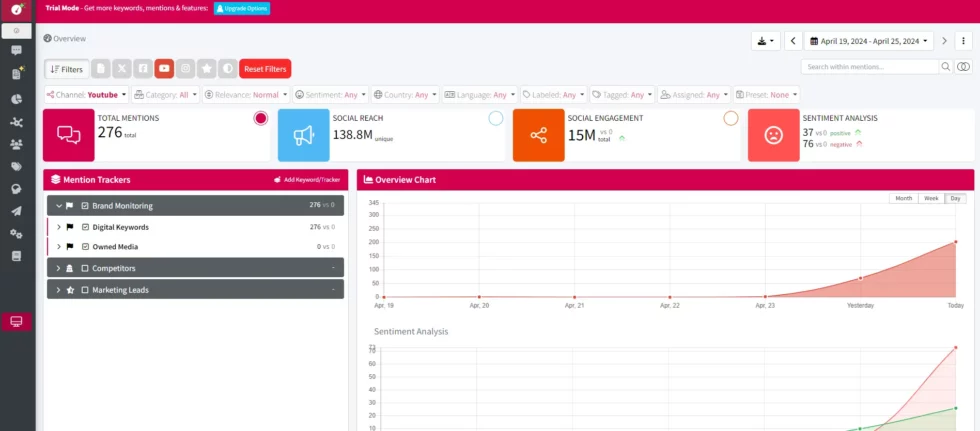
Task: Collapse the Brand Monitoring tracker group
Action: [59, 206]
